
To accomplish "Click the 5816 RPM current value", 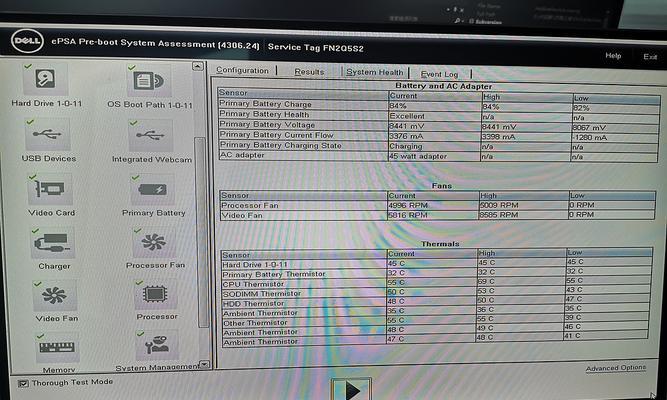I will tap(408, 215).
